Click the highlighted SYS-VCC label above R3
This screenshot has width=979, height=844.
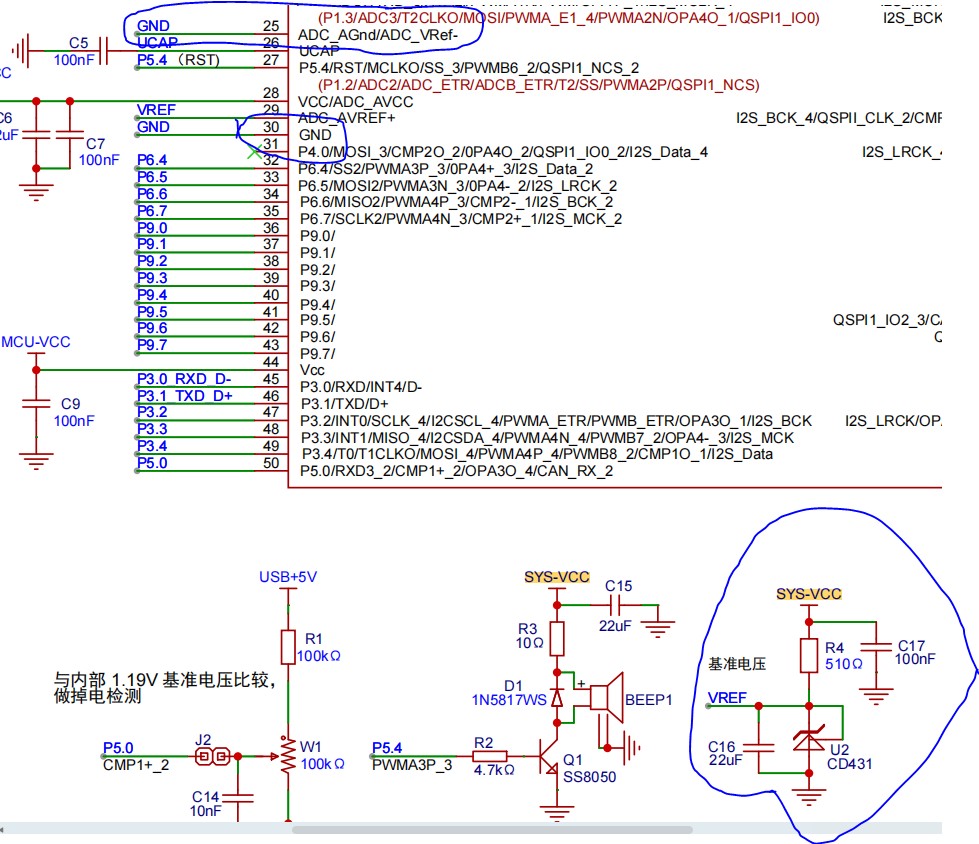[x=557, y=577]
